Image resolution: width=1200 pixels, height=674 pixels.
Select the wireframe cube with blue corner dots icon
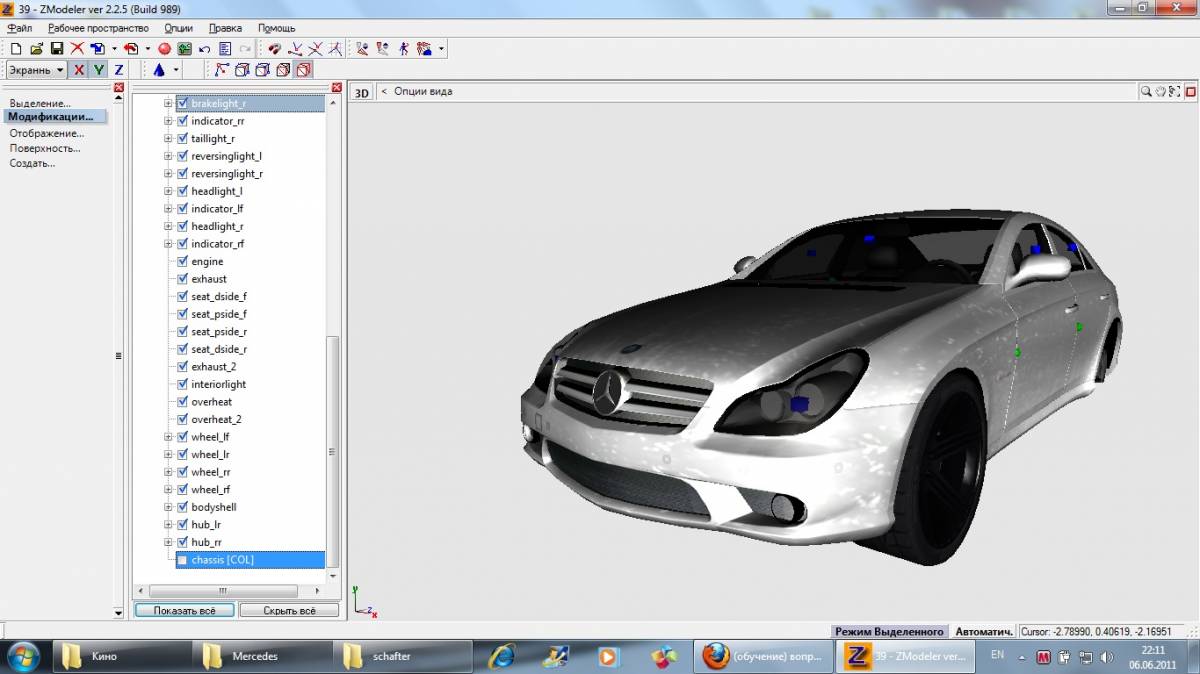click(x=263, y=70)
